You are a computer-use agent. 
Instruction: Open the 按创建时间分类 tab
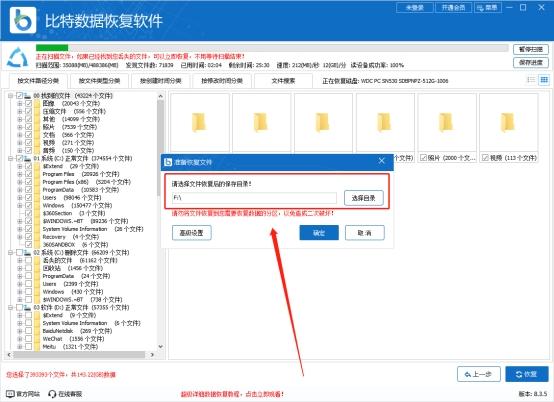(161, 81)
